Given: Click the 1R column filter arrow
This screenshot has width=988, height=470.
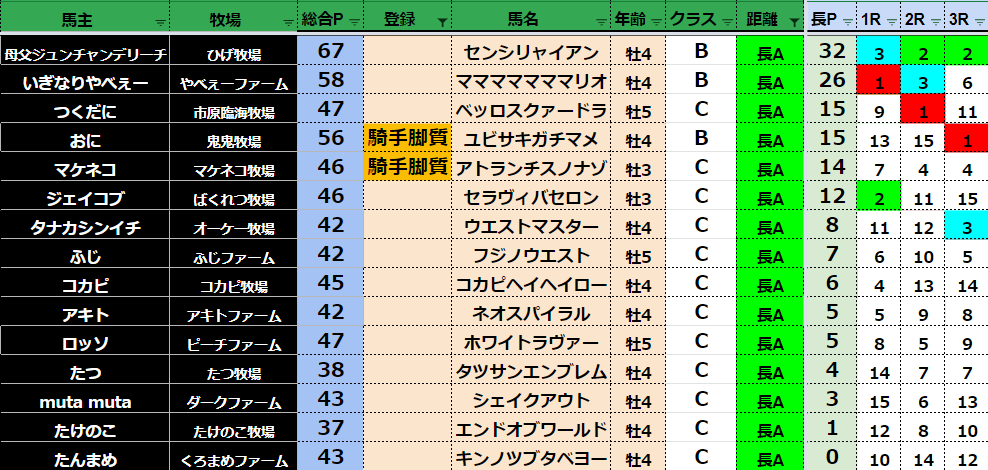Looking at the screenshot, I should coord(890,21).
